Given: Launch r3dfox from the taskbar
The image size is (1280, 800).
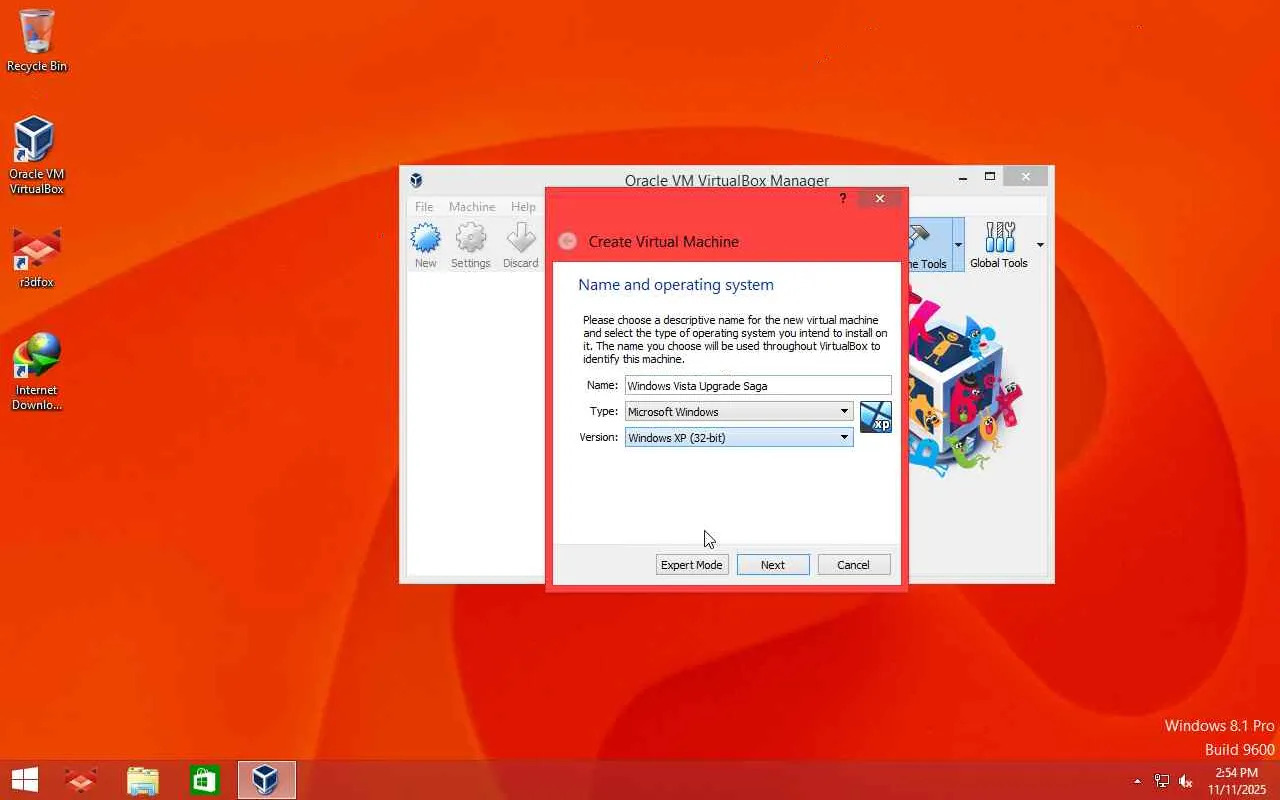Looking at the screenshot, I should click(x=81, y=780).
